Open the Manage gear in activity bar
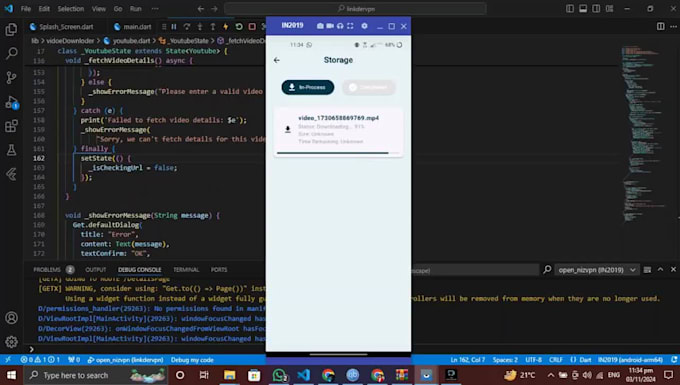This screenshot has width=680, height=385. 11,342
